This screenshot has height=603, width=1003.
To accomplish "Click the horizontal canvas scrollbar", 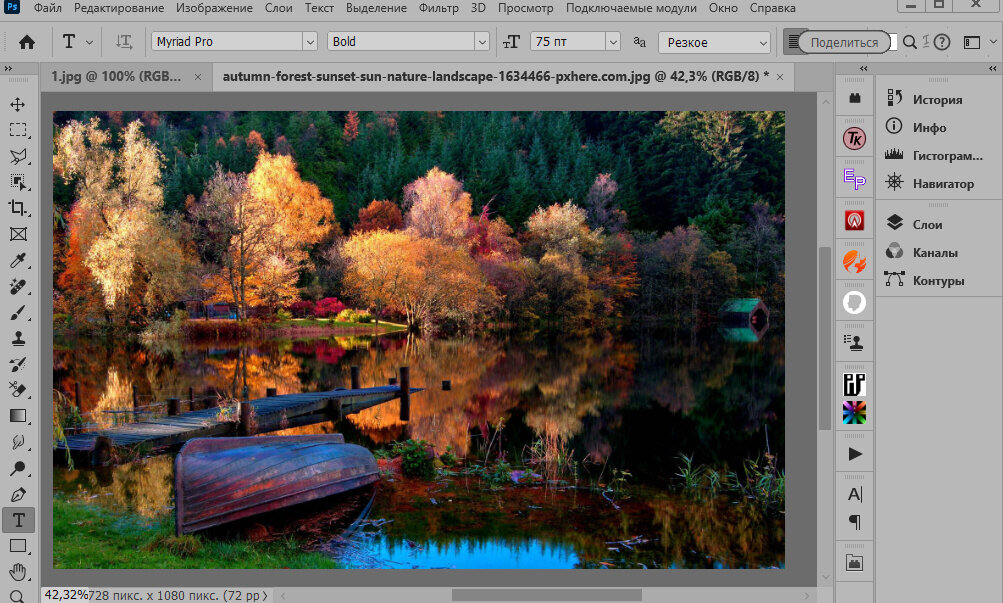I will (x=546, y=595).
